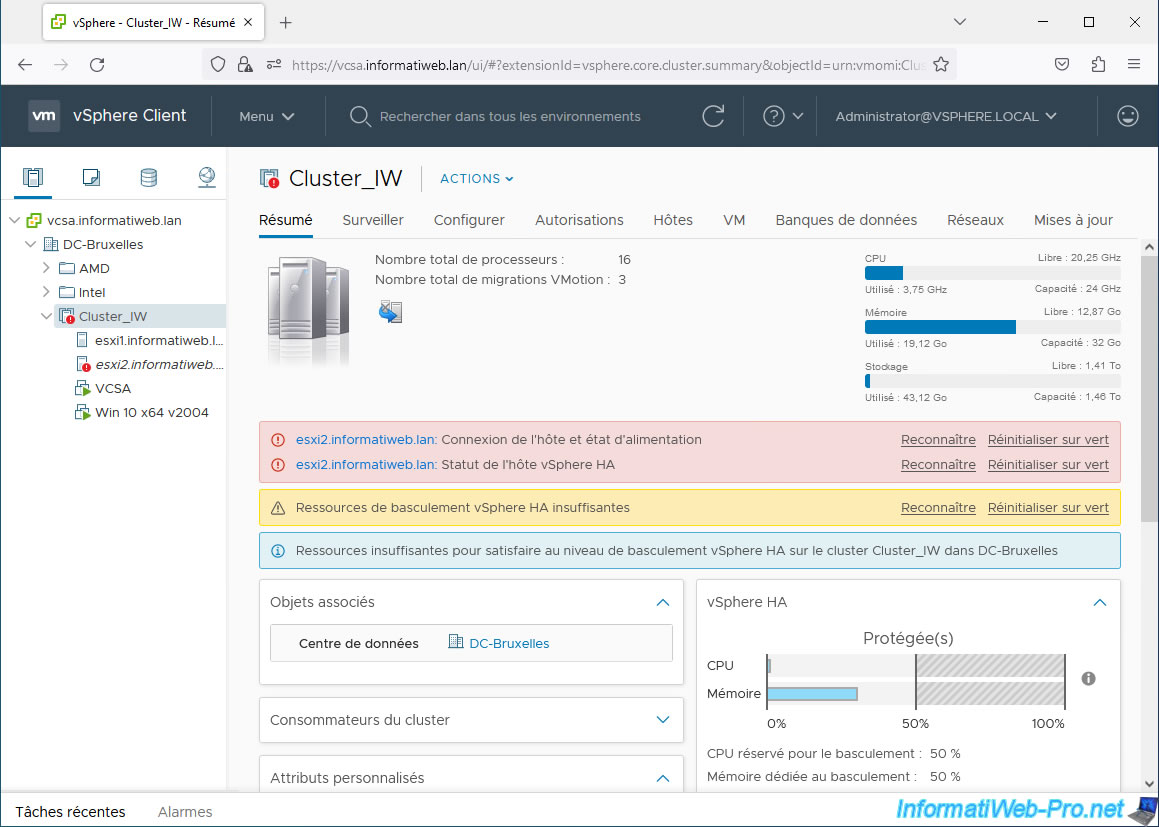The height and width of the screenshot is (827, 1159).
Task: Click the vSphere HA info icon
Action: point(1089,679)
